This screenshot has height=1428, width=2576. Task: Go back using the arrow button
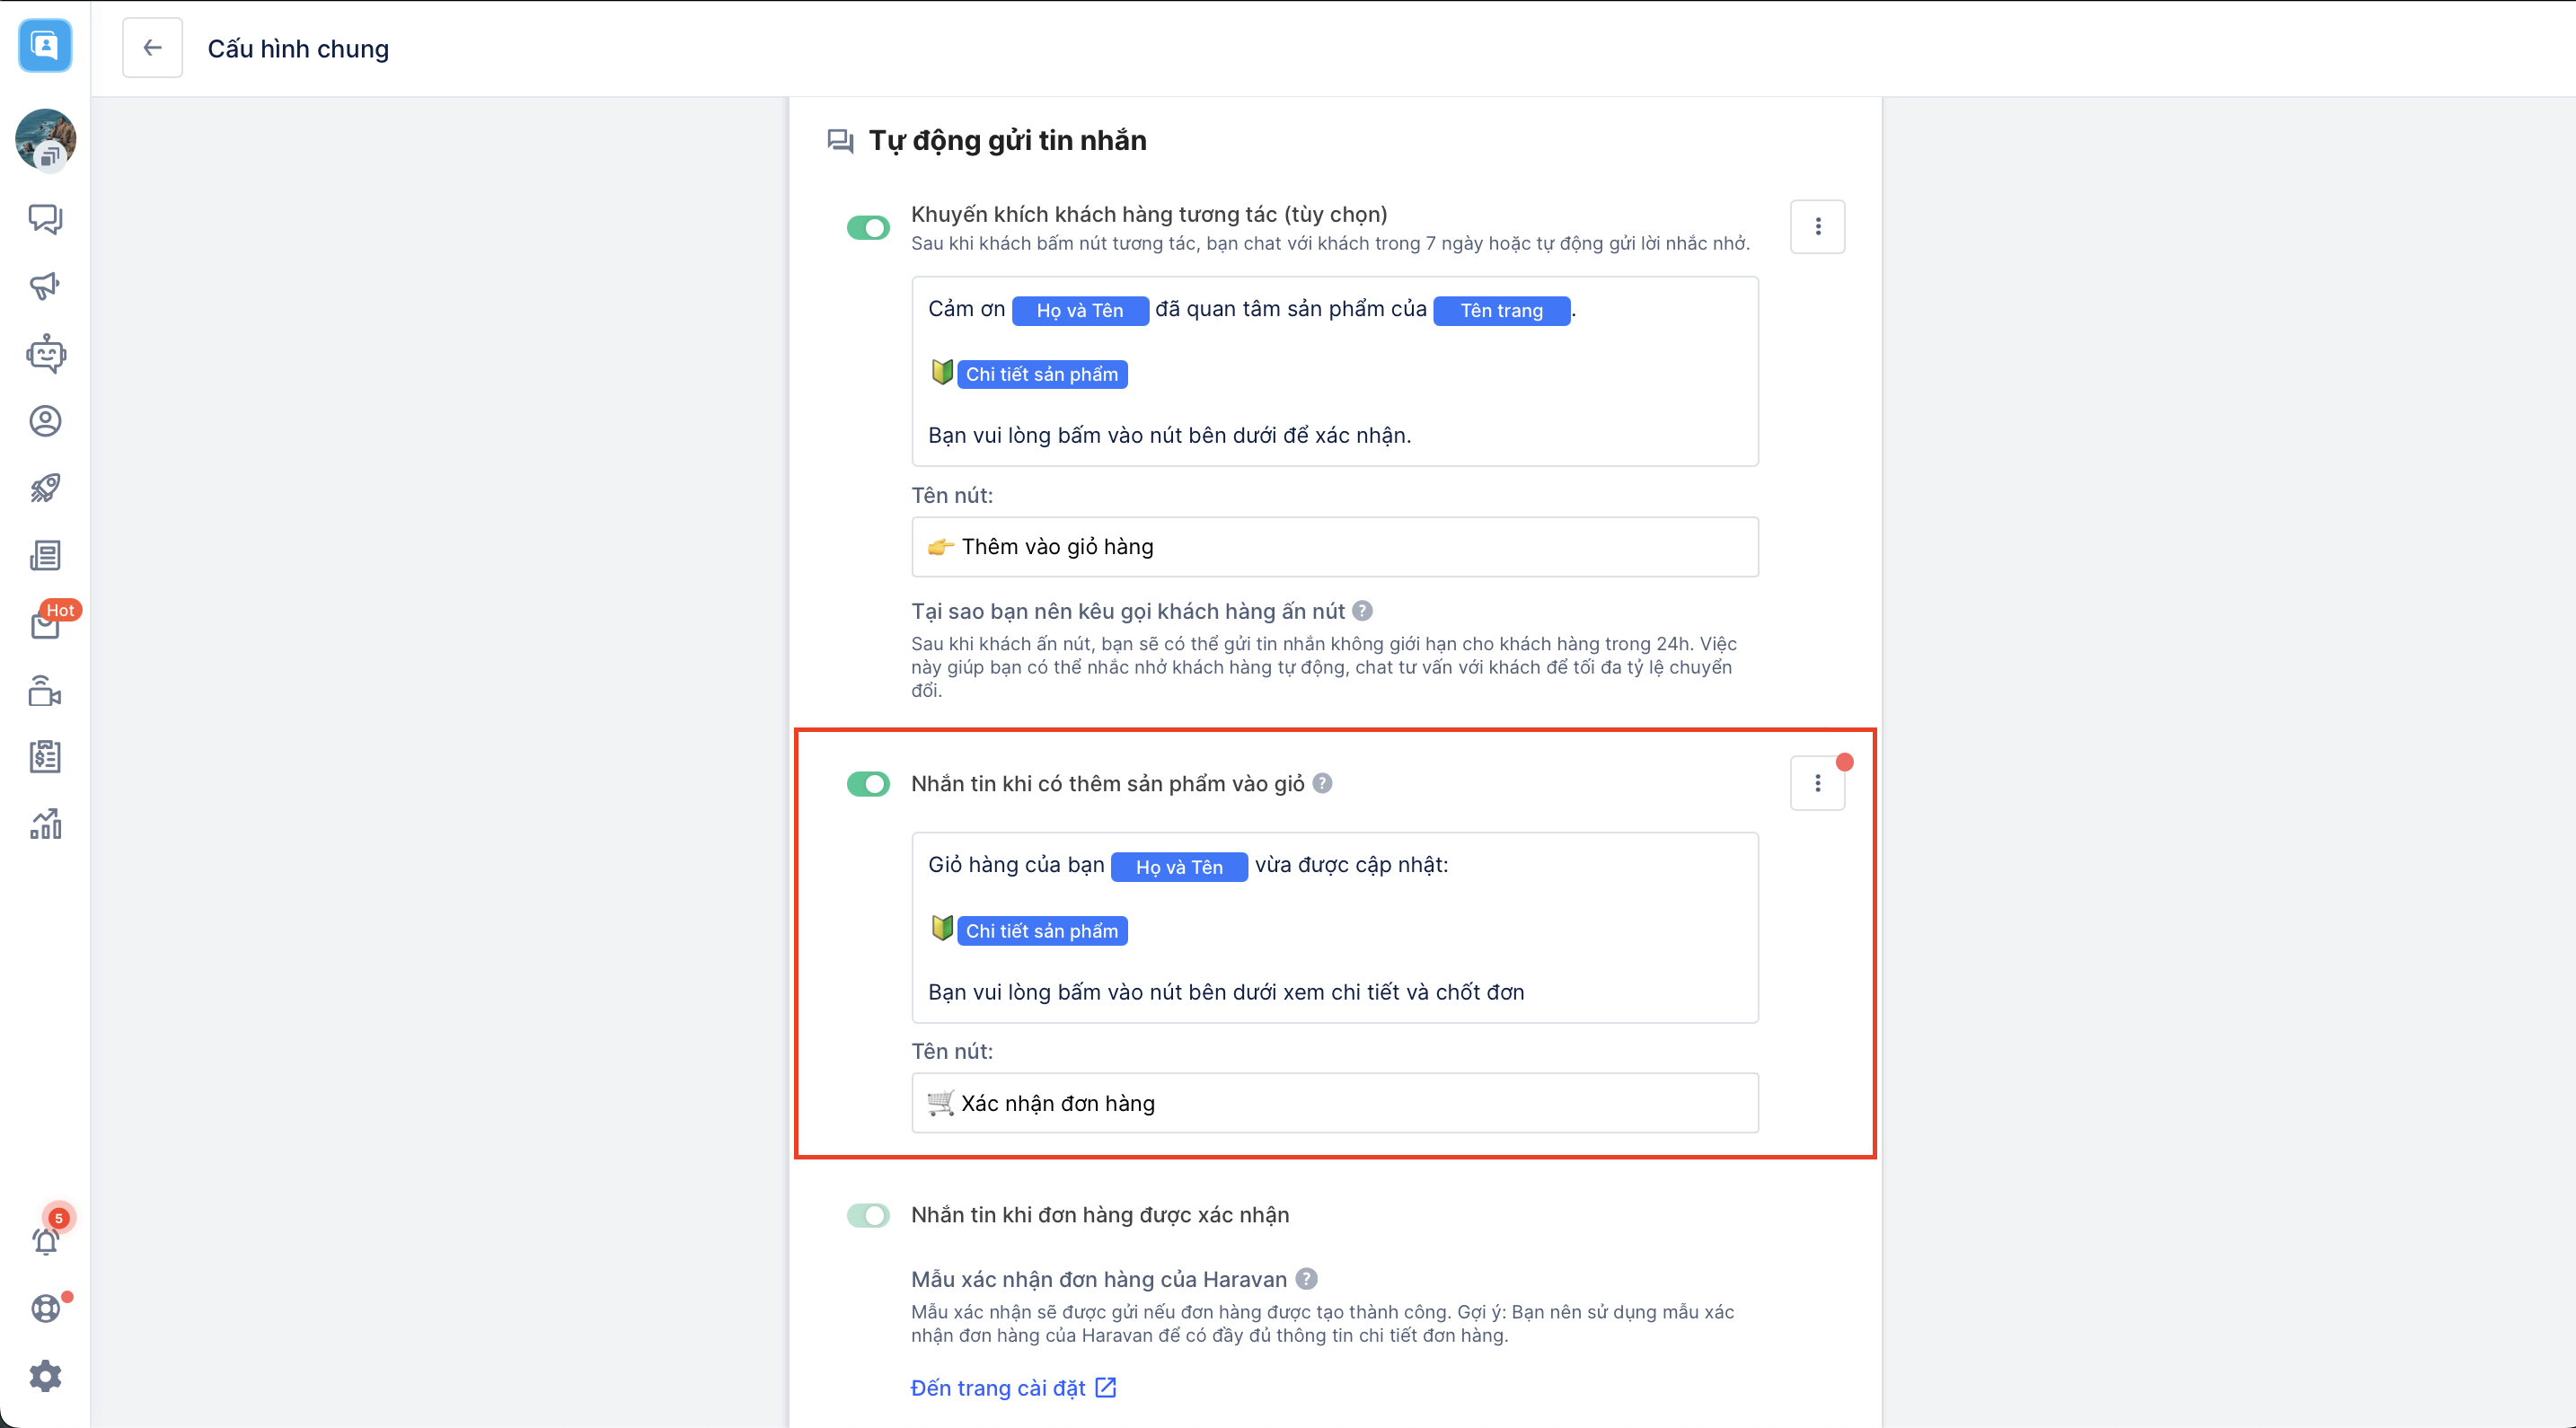tap(152, 48)
